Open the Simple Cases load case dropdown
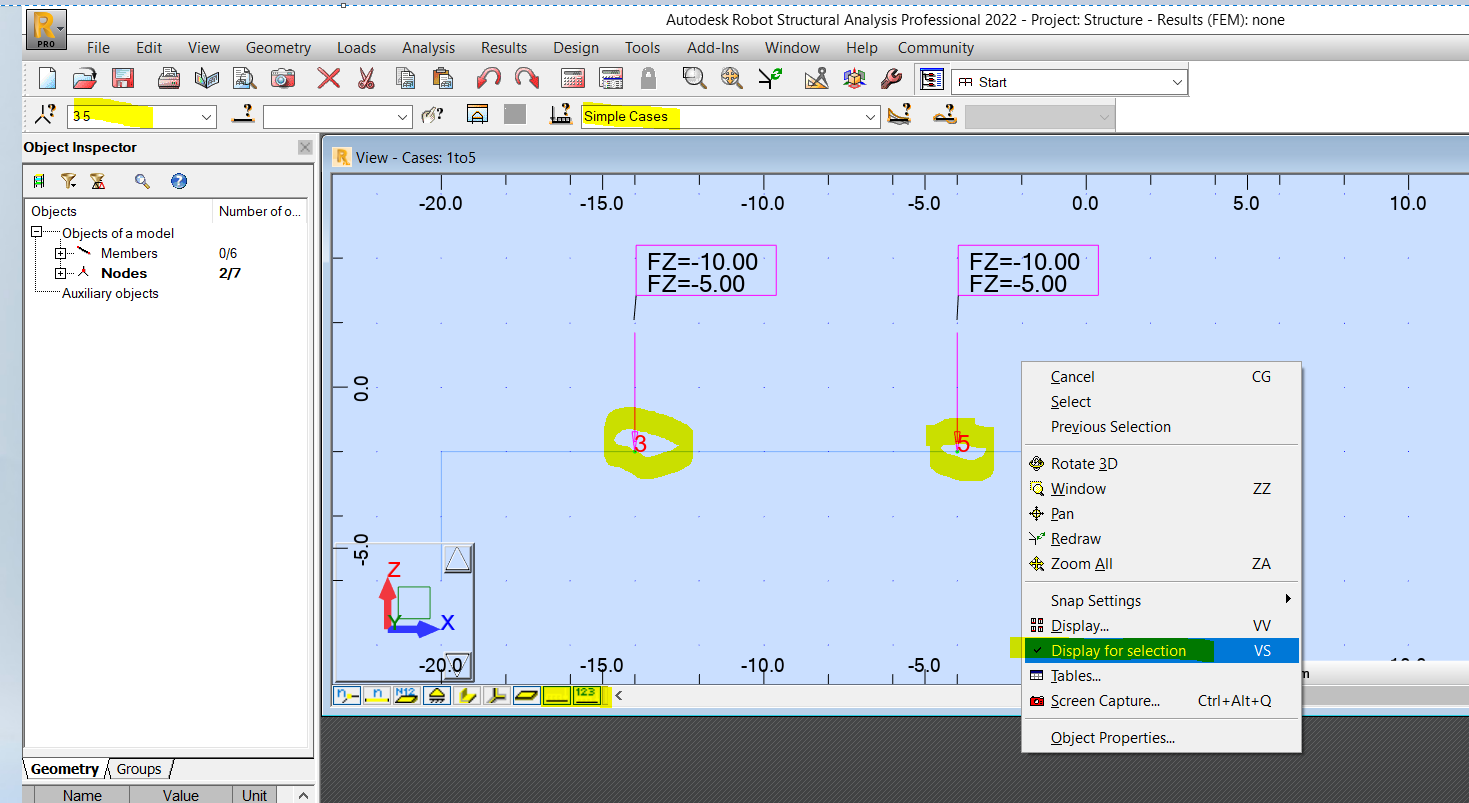Screen dimensions: 1469x803 [x=869, y=116]
